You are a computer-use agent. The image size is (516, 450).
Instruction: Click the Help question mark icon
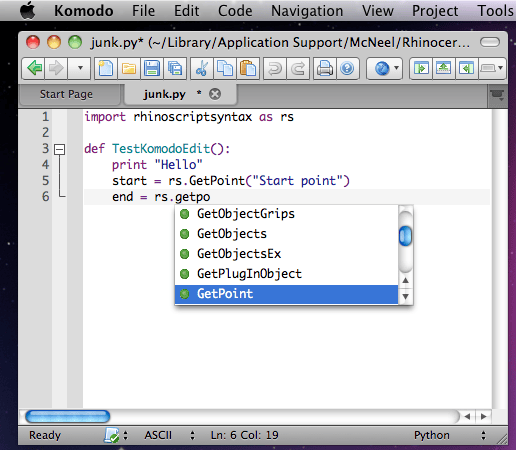347,68
